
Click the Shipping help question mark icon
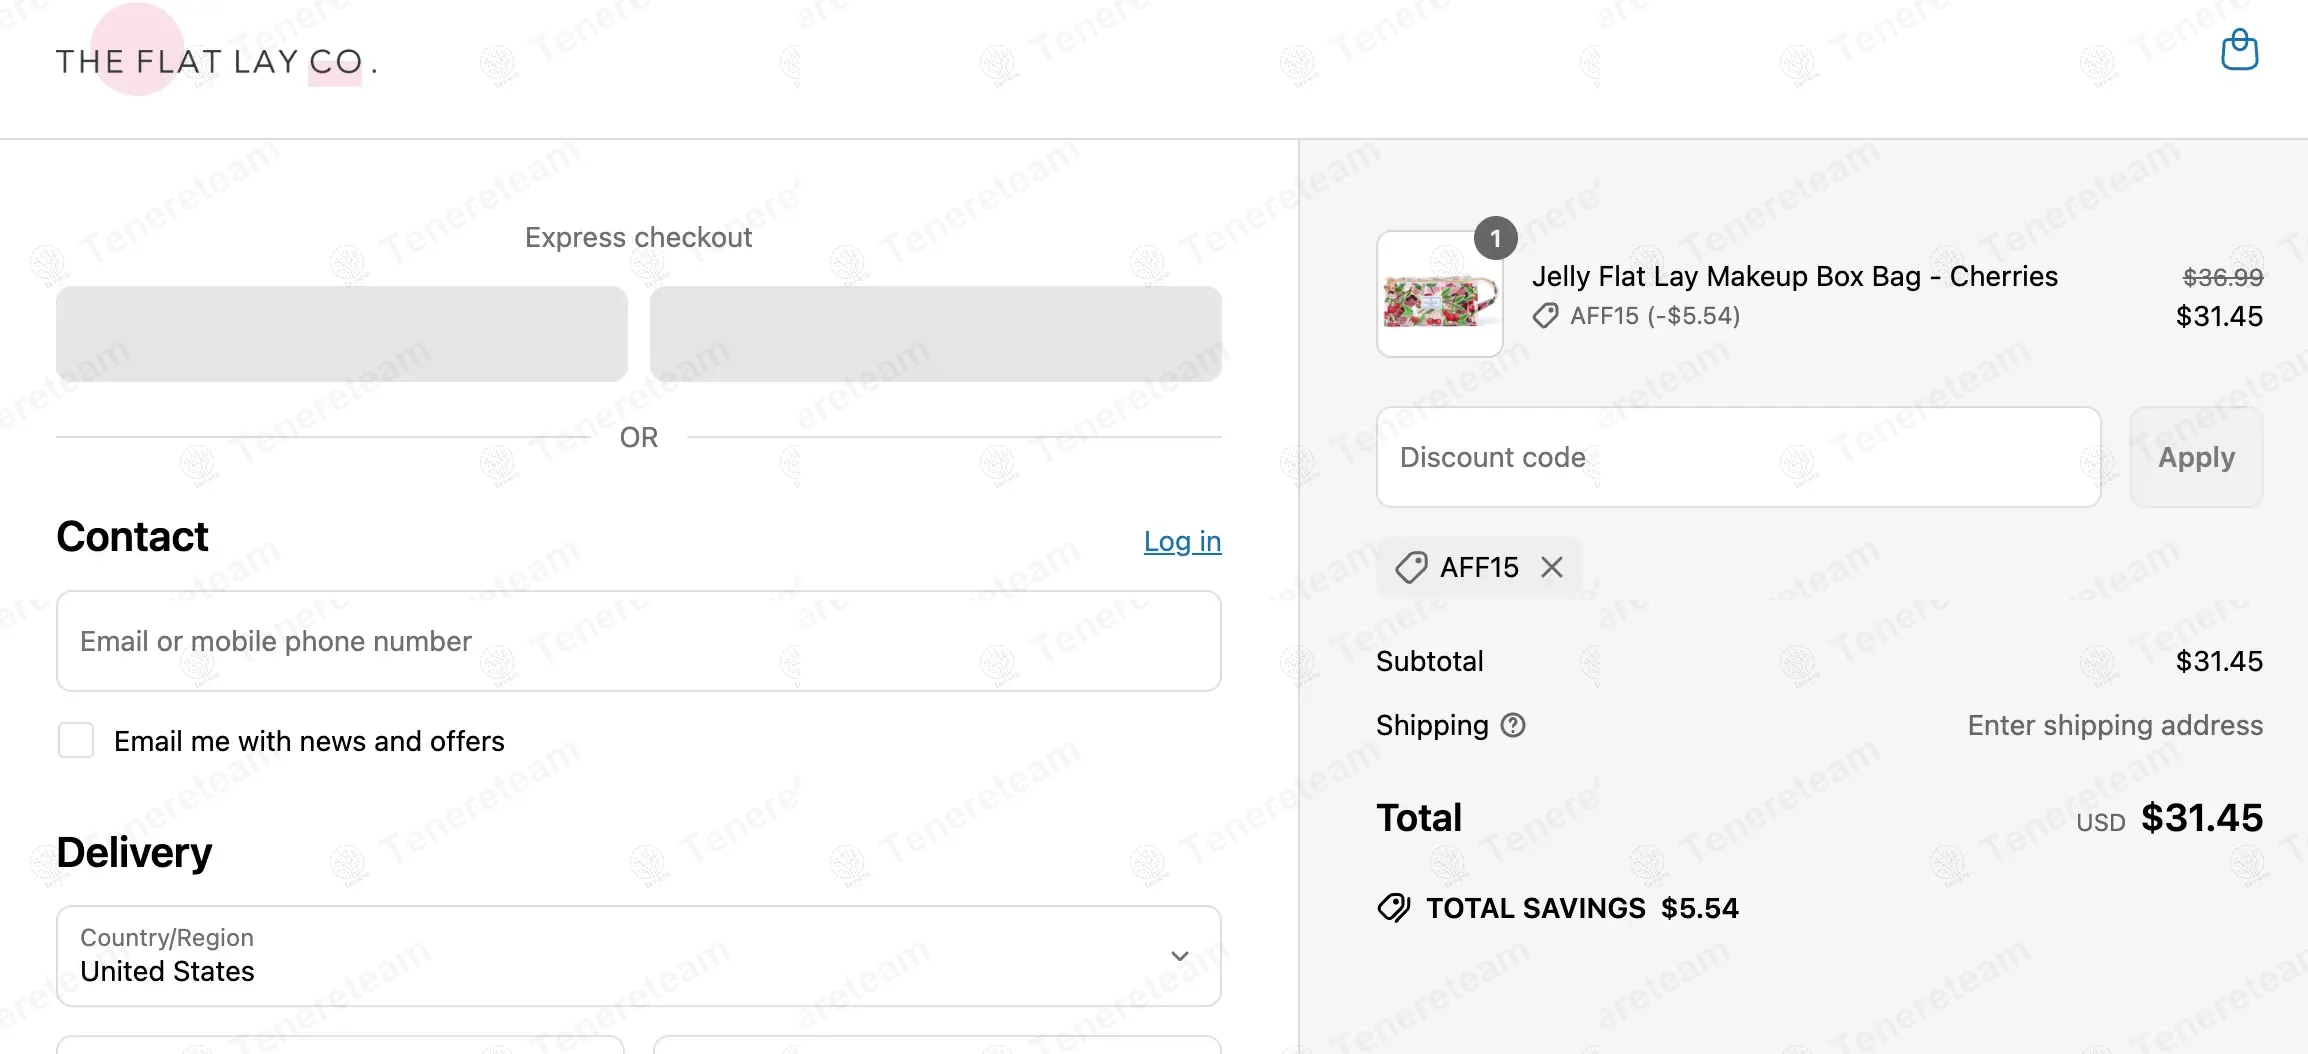(1513, 725)
